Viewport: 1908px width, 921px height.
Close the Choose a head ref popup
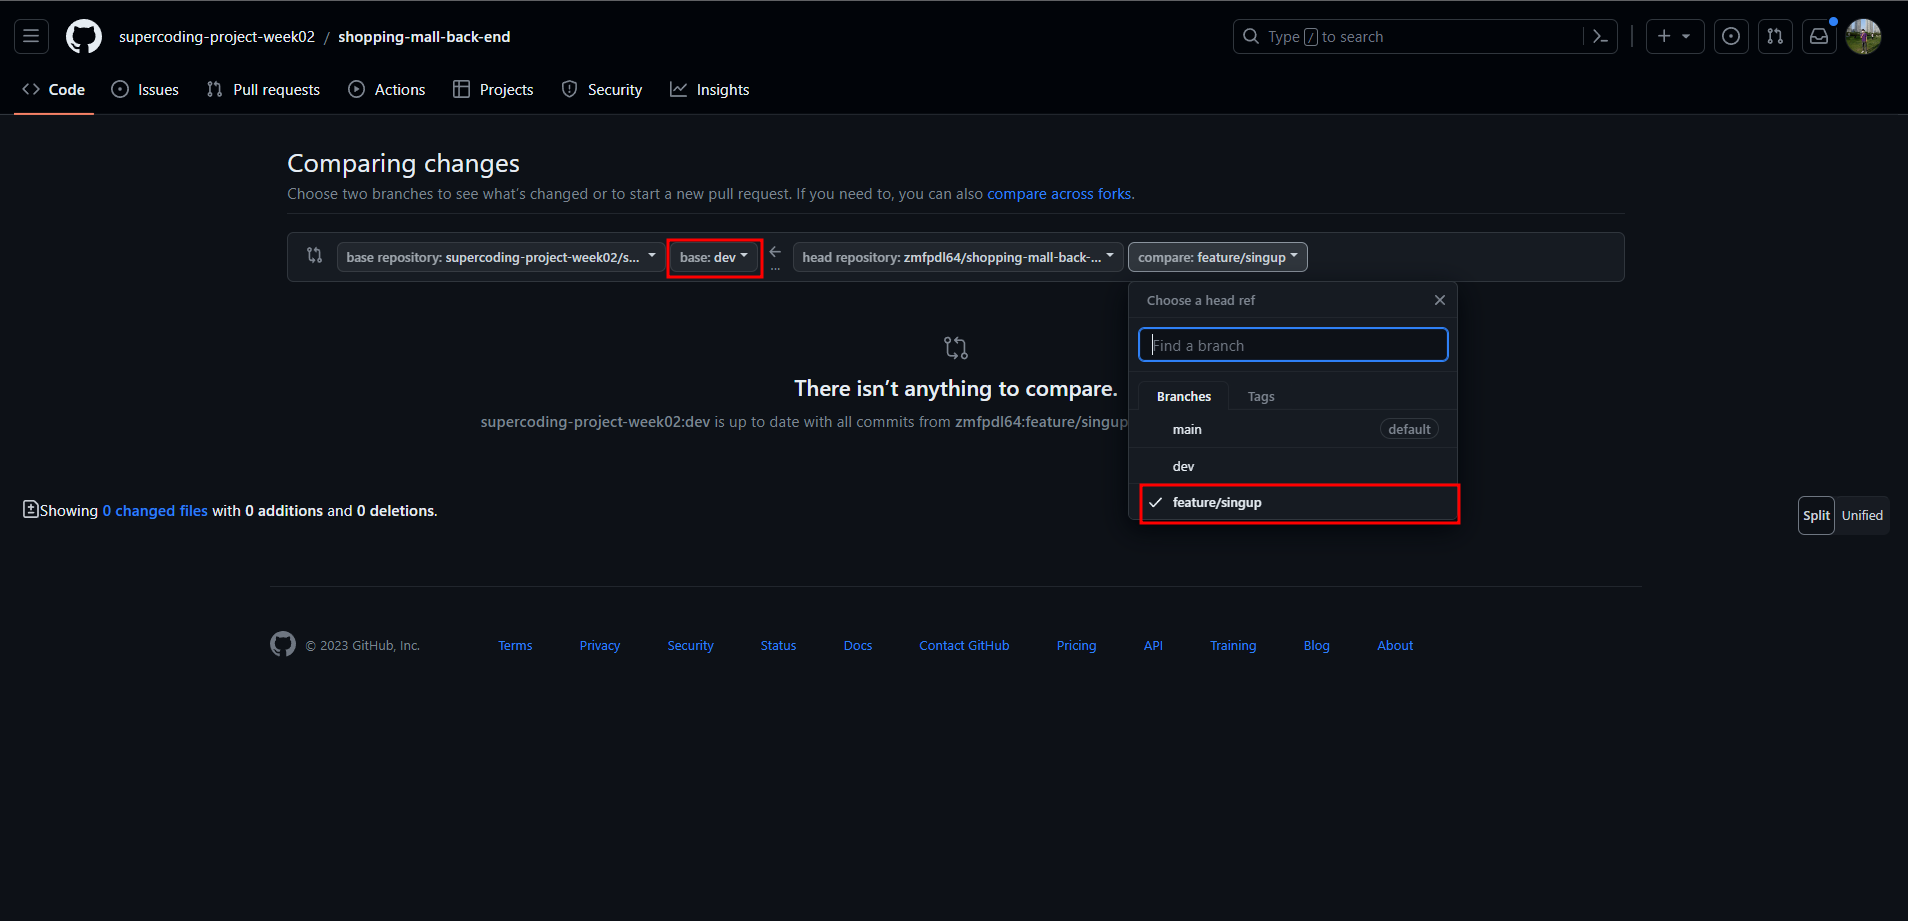tap(1440, 300)
